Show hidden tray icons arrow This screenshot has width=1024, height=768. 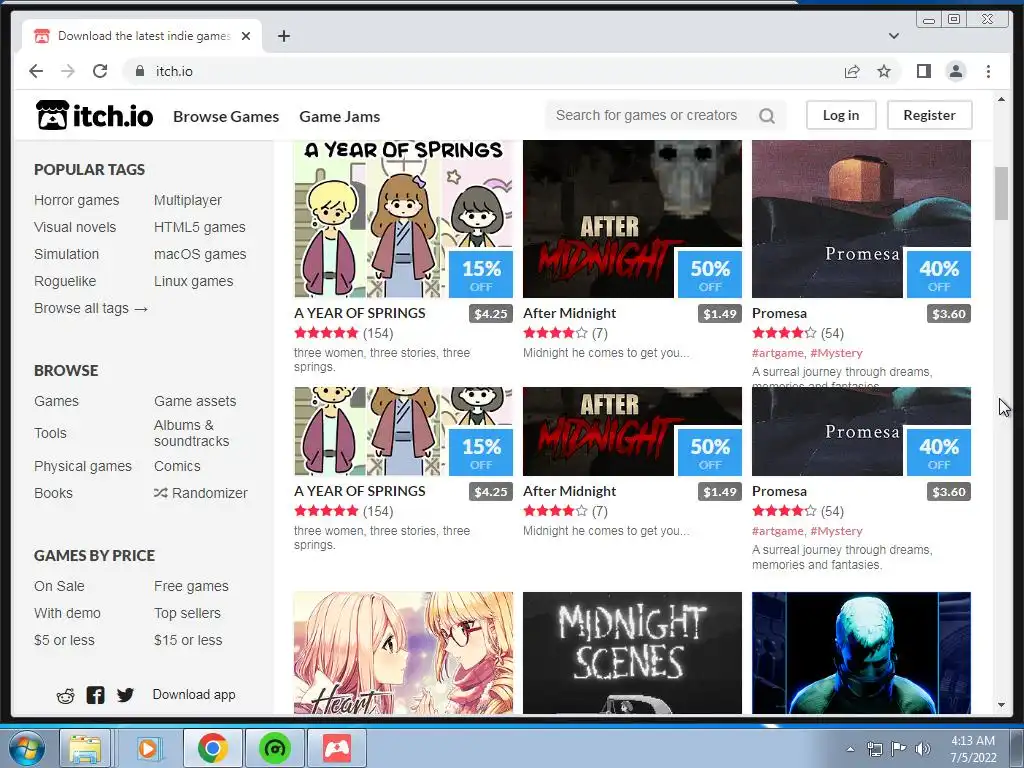(x=850, y=749)
